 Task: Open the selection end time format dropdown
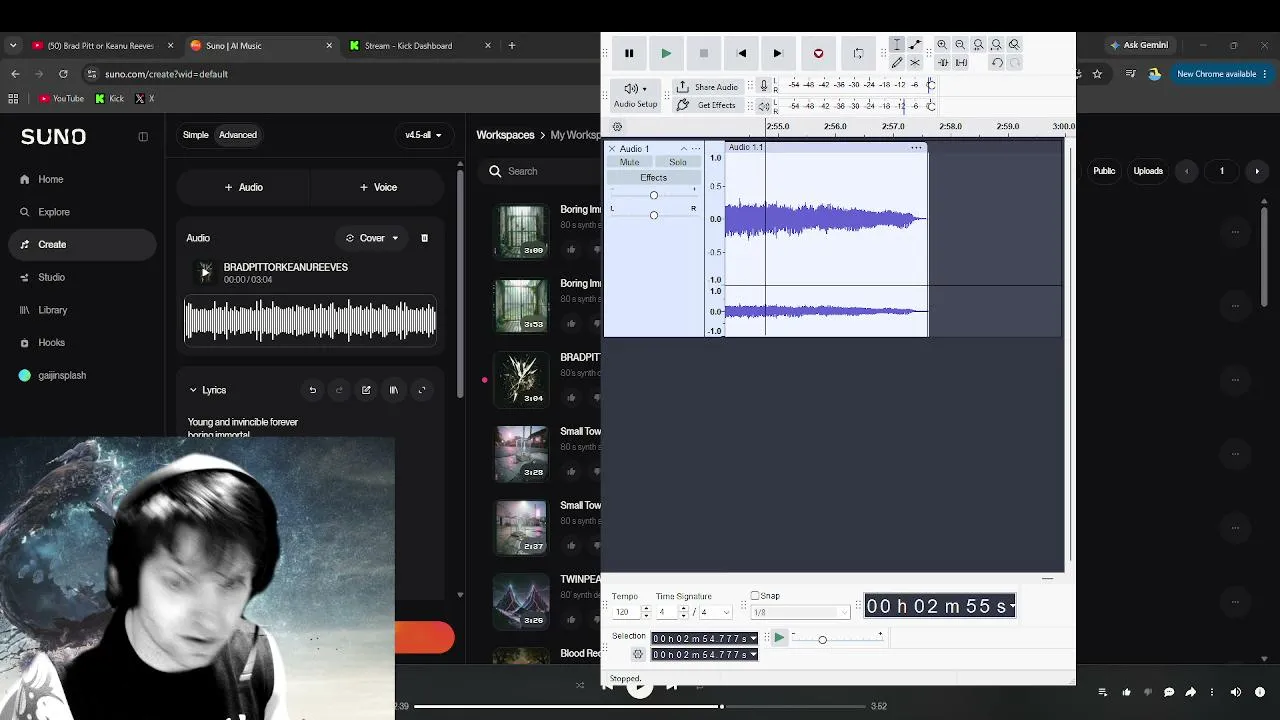[x=753, y=655]
